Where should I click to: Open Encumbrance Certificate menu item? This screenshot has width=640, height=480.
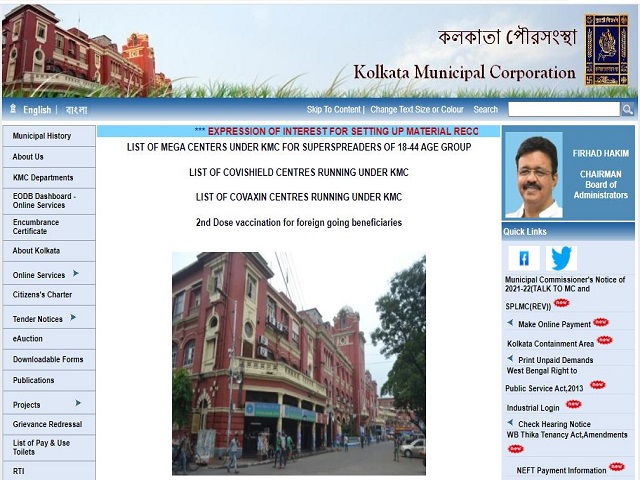pos(49,227)
